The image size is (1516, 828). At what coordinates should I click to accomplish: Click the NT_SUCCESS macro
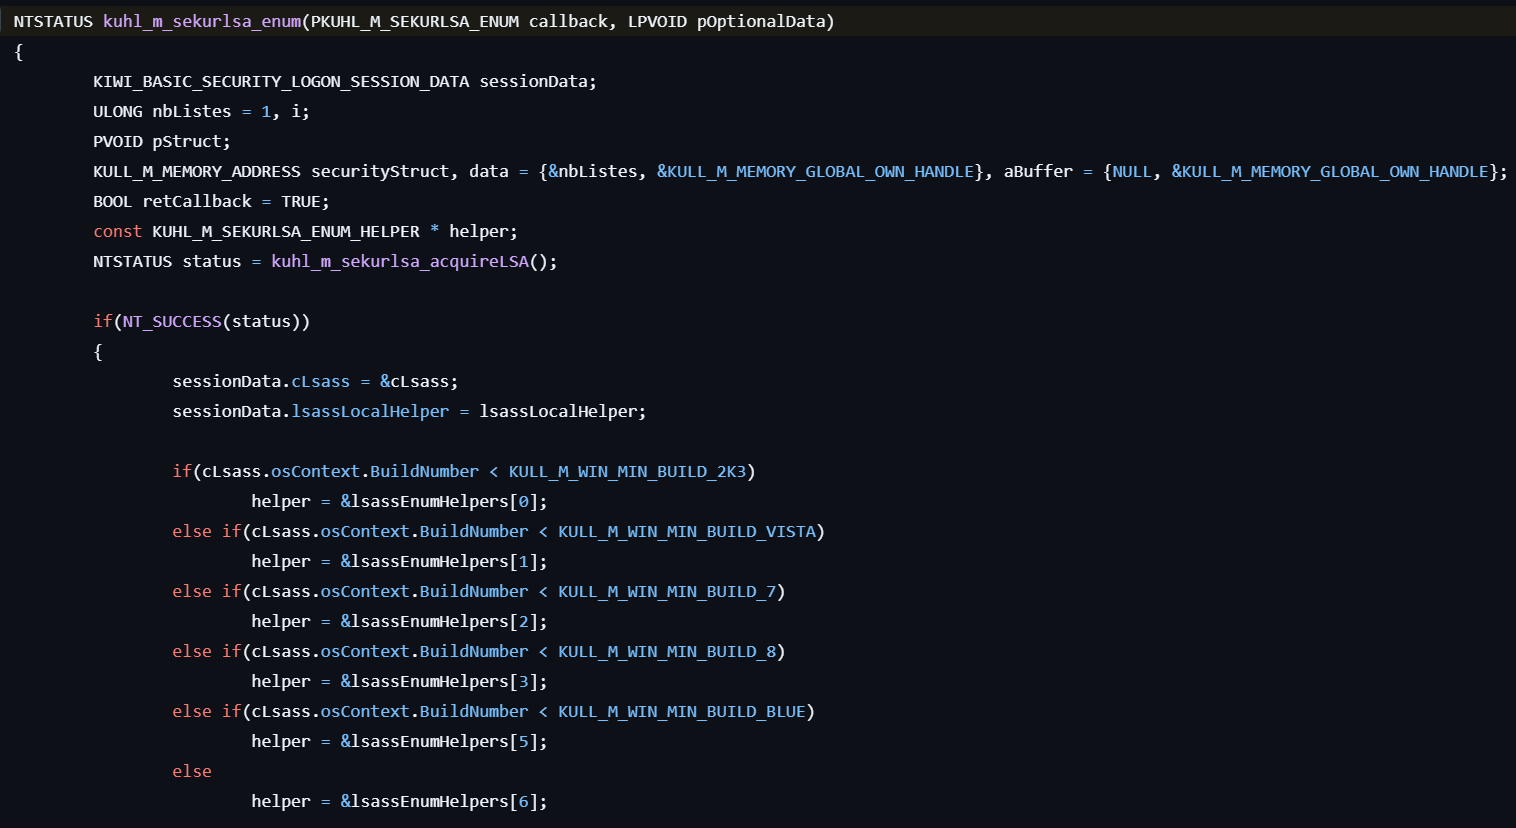[x=172, y=321]
